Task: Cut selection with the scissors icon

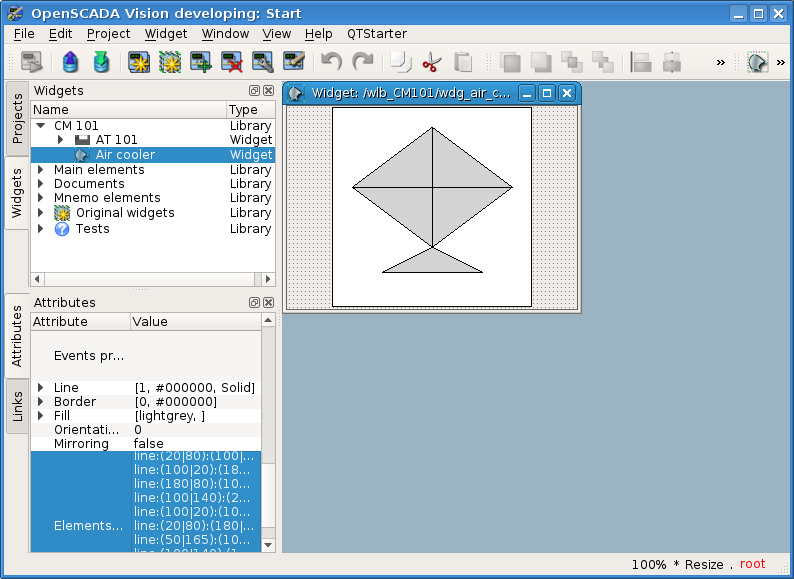Action: pos(431,63)
